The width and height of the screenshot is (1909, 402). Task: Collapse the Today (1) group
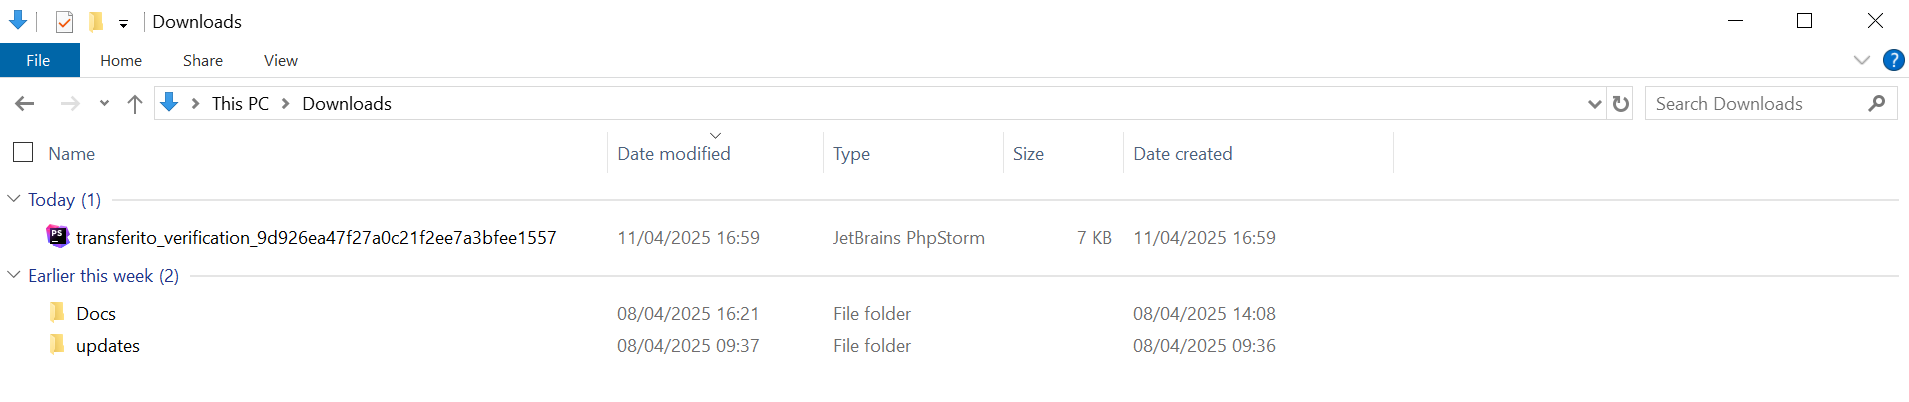point(14,199)
